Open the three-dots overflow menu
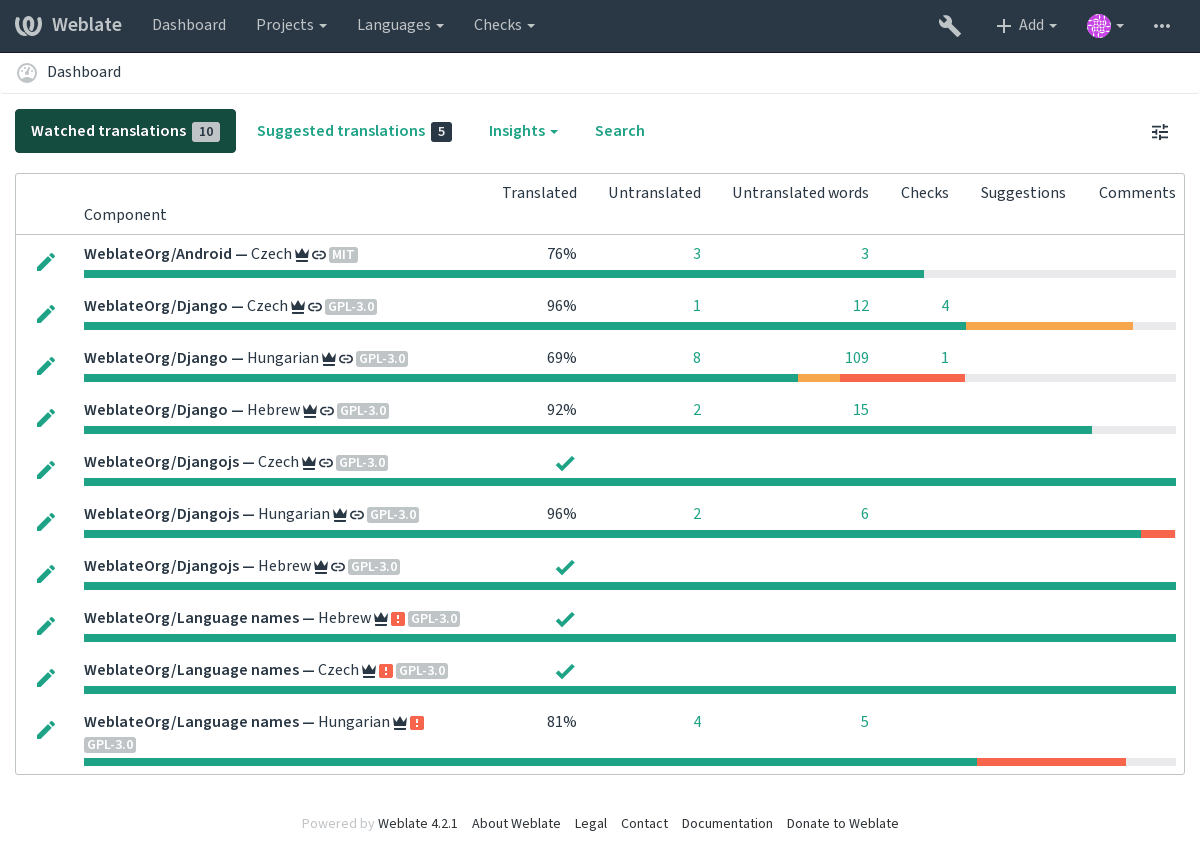The image size is (1200, 857). click(x=1162, y=26)
